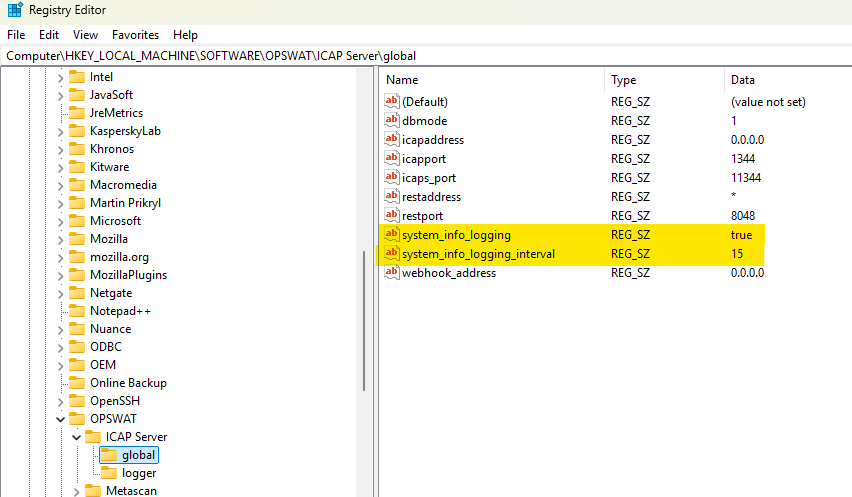The height and width of the screenshot is (497, 852).
Task: Select the 'KasperskyLab' tree key
Action: (x=125, y=131)
